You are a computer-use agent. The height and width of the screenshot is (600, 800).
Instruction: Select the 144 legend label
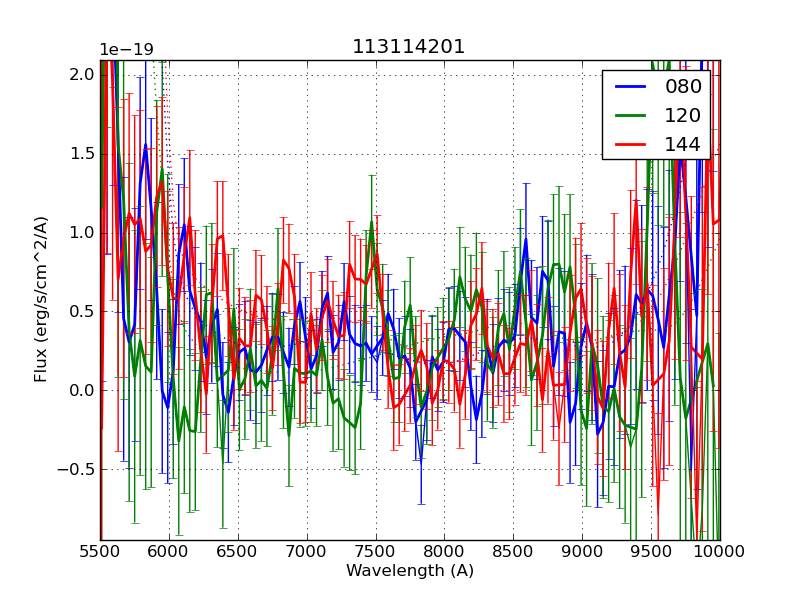[683, 144]
